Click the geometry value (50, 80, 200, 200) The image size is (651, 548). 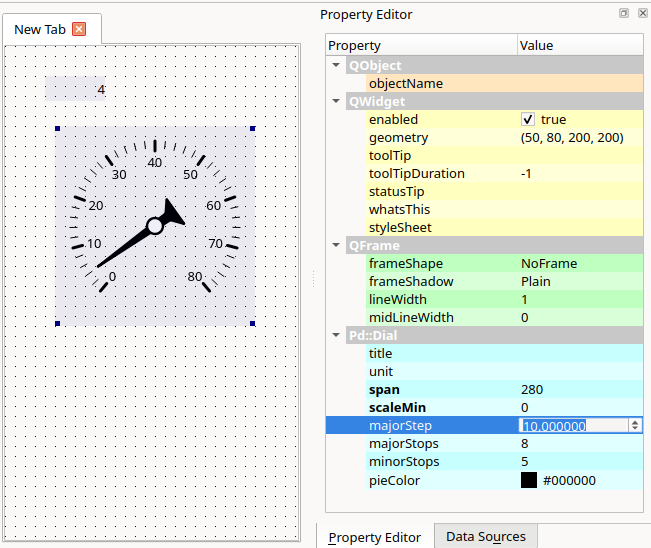572,137
